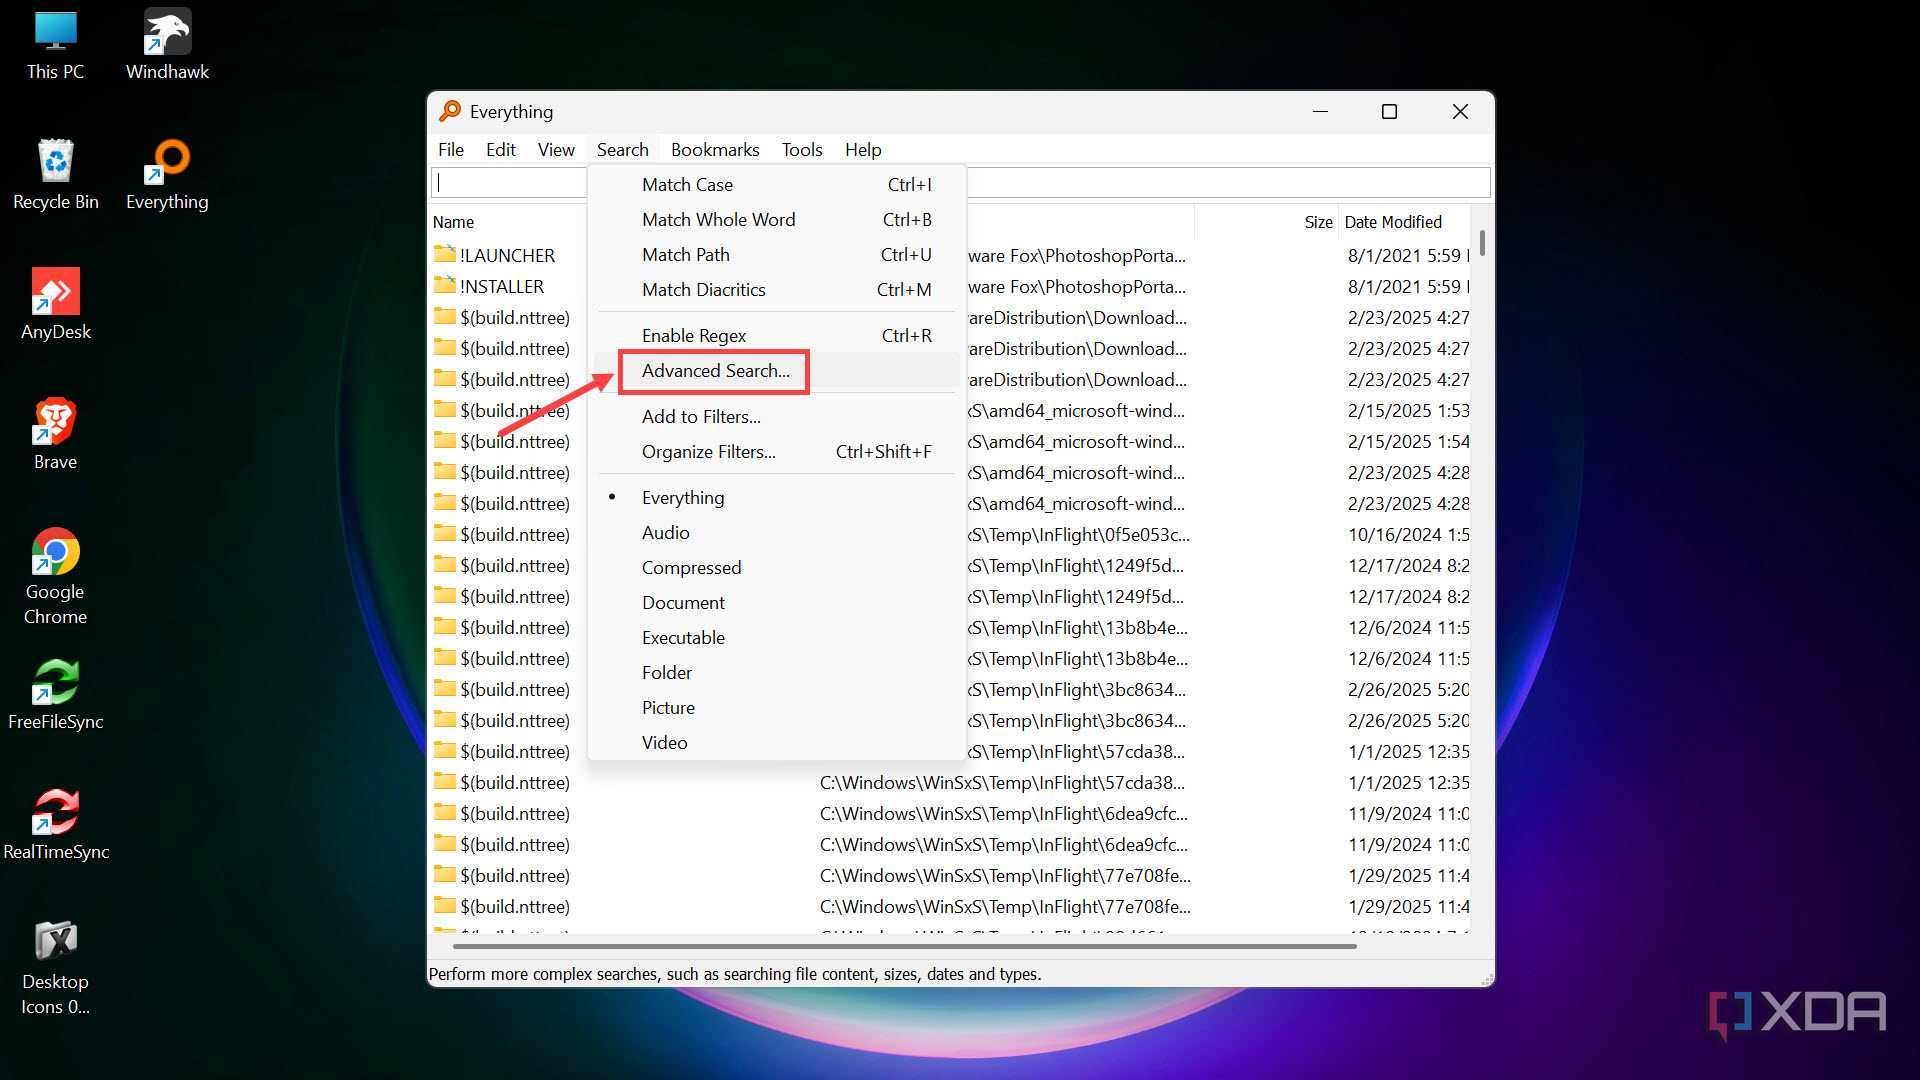1920x1080 pixels.
Task: Click the !LAUNCHER folder icon
Action: 444,254
